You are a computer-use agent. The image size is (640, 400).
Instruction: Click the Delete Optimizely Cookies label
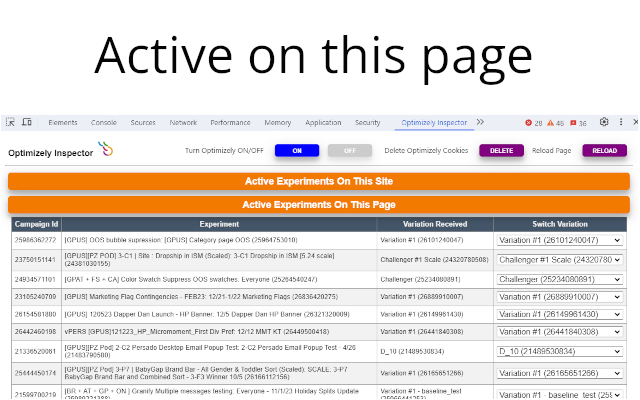point(426,151)
